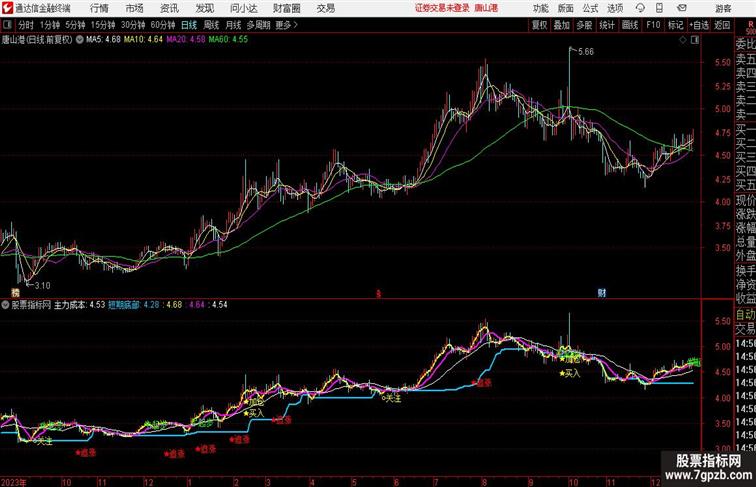Click the MA5: 4.68 label

[103, 40]
